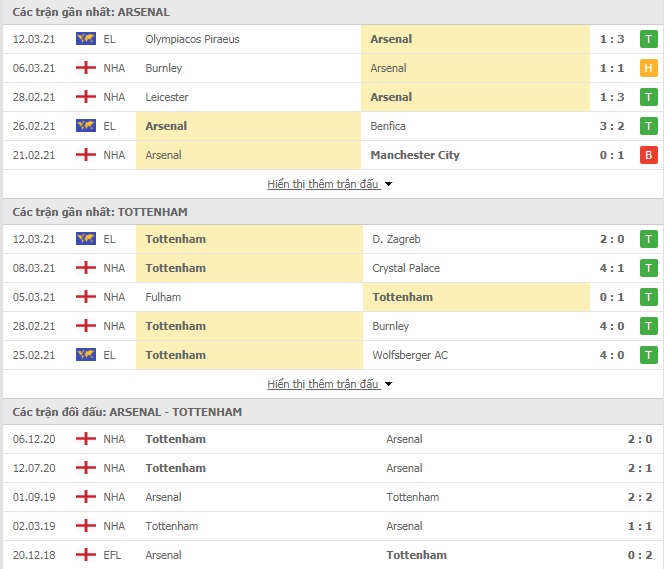Click the dropdown arrow under Tottenham recent matches
664x569 pixels.
click(x=388, y=384)
